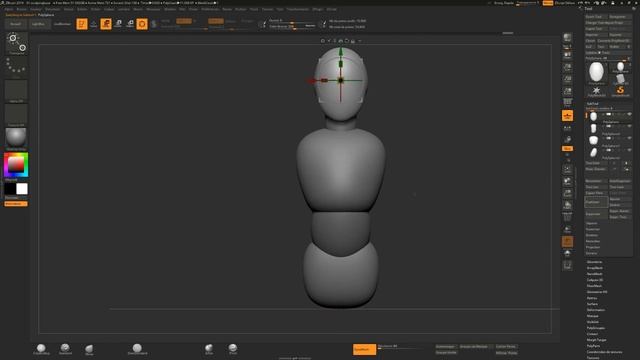Screen dimensions: 640x360
Task: Expand the Morph Target subpalette
Action: [x=596, y=340]
